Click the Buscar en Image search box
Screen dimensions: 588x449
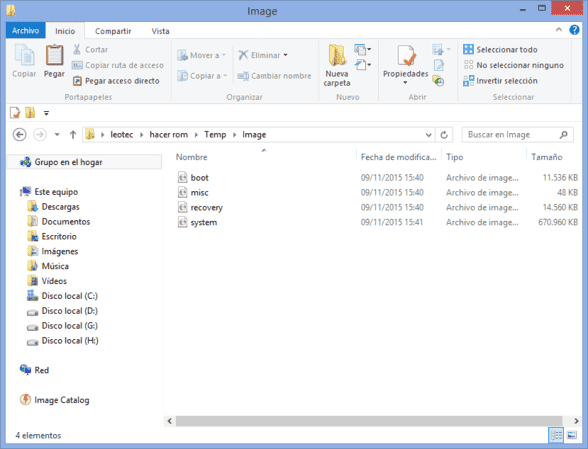(x=518, y=135)
